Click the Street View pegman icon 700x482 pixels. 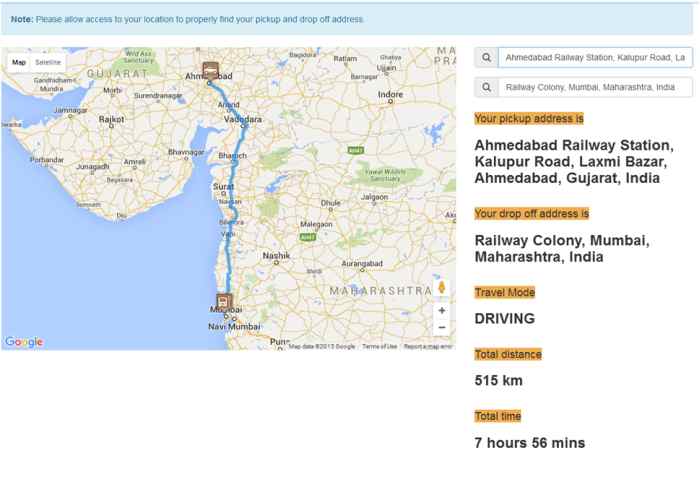(x=442, y=288)
